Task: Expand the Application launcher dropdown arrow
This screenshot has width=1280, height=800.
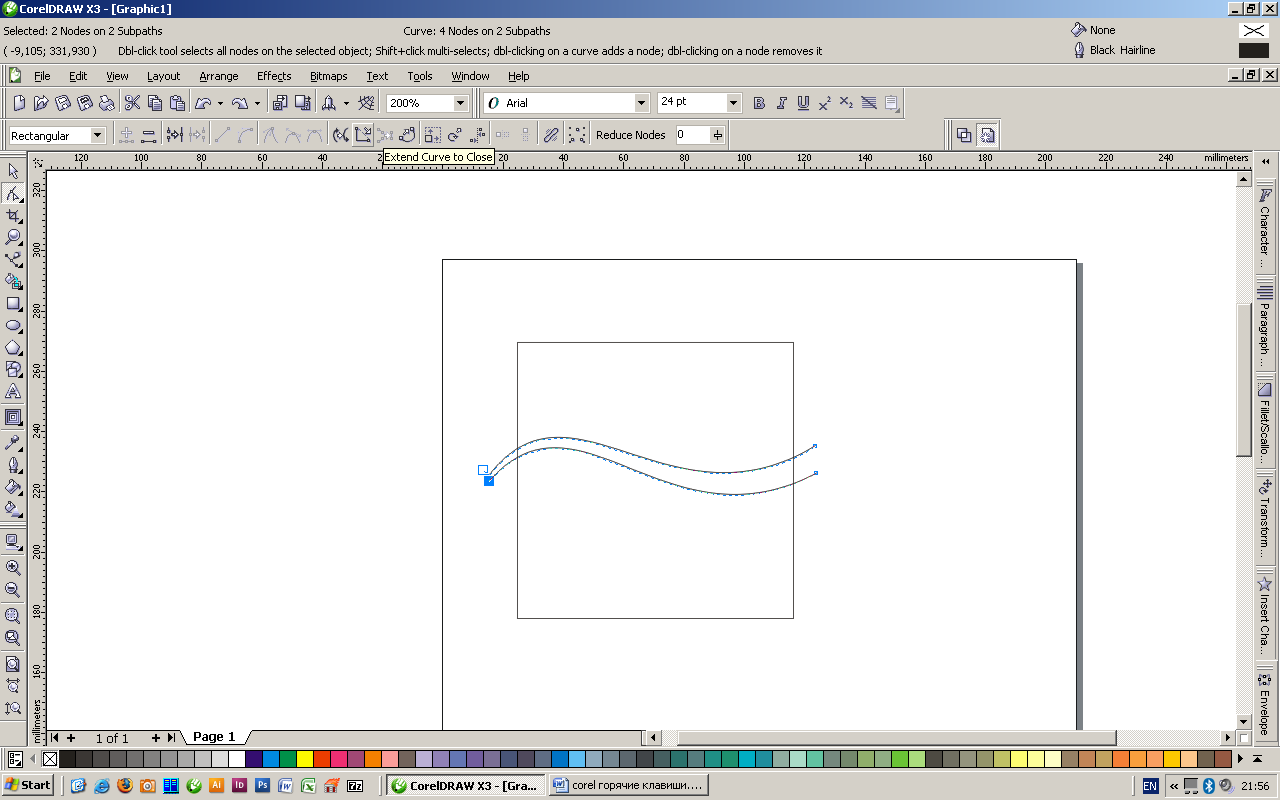Action: pyautogui.click(x=346, y=103)
